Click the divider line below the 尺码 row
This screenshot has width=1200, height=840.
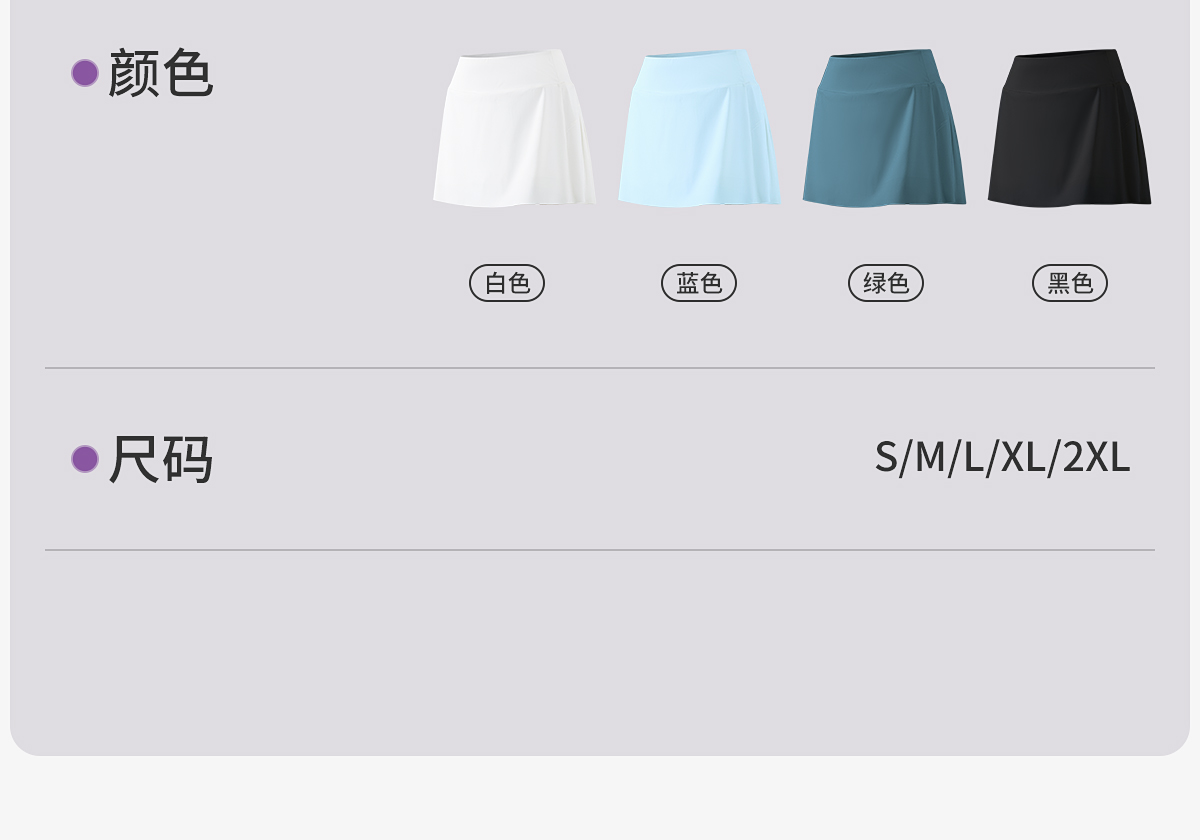[x=600, y=550]
